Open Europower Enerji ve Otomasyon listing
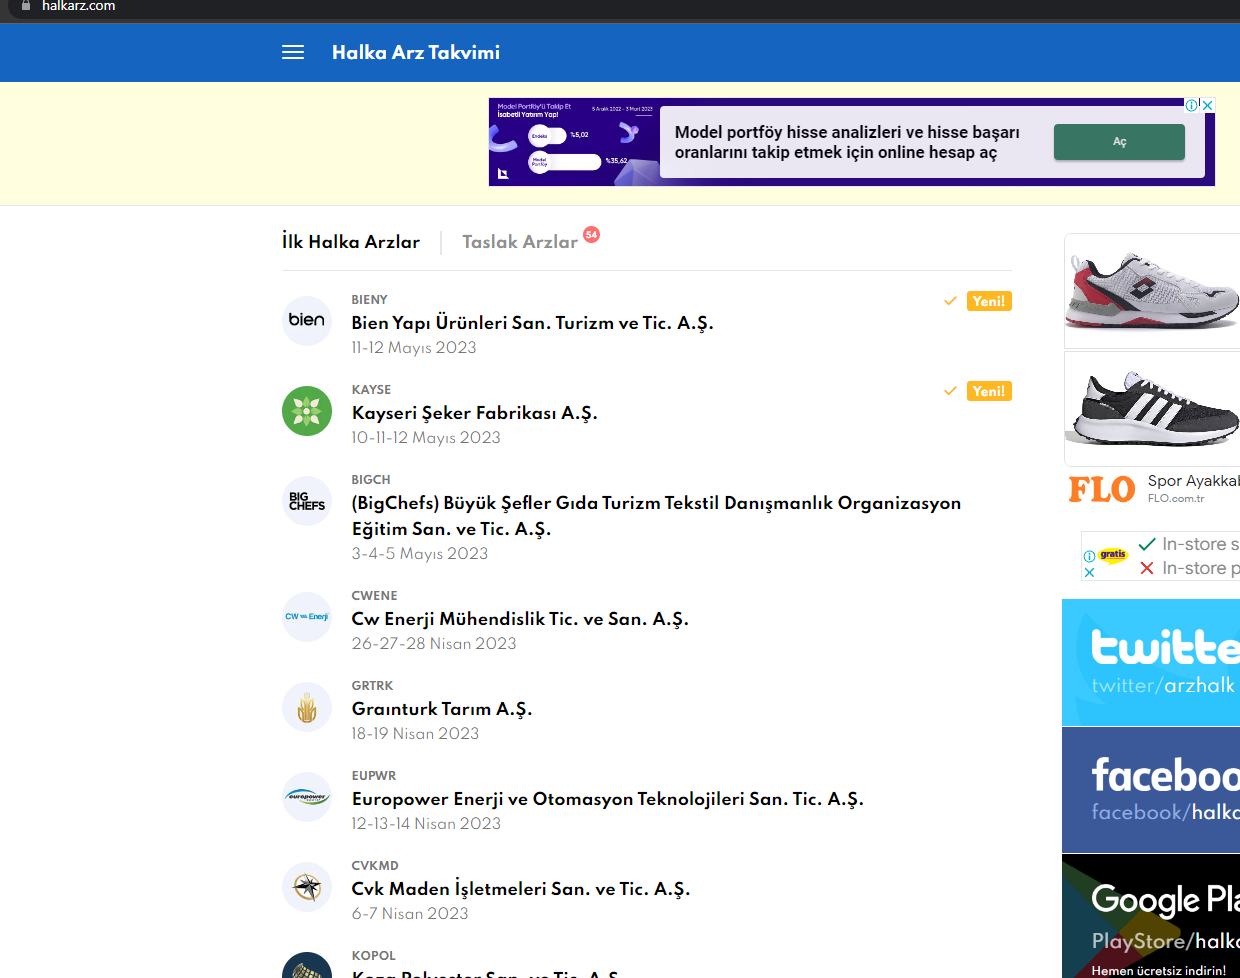This screenshot has width=1240, height=978. (x=608, y=799)
